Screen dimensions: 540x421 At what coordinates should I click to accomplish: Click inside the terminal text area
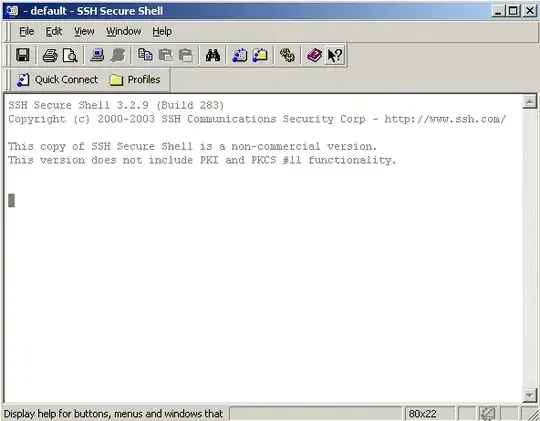264,248
